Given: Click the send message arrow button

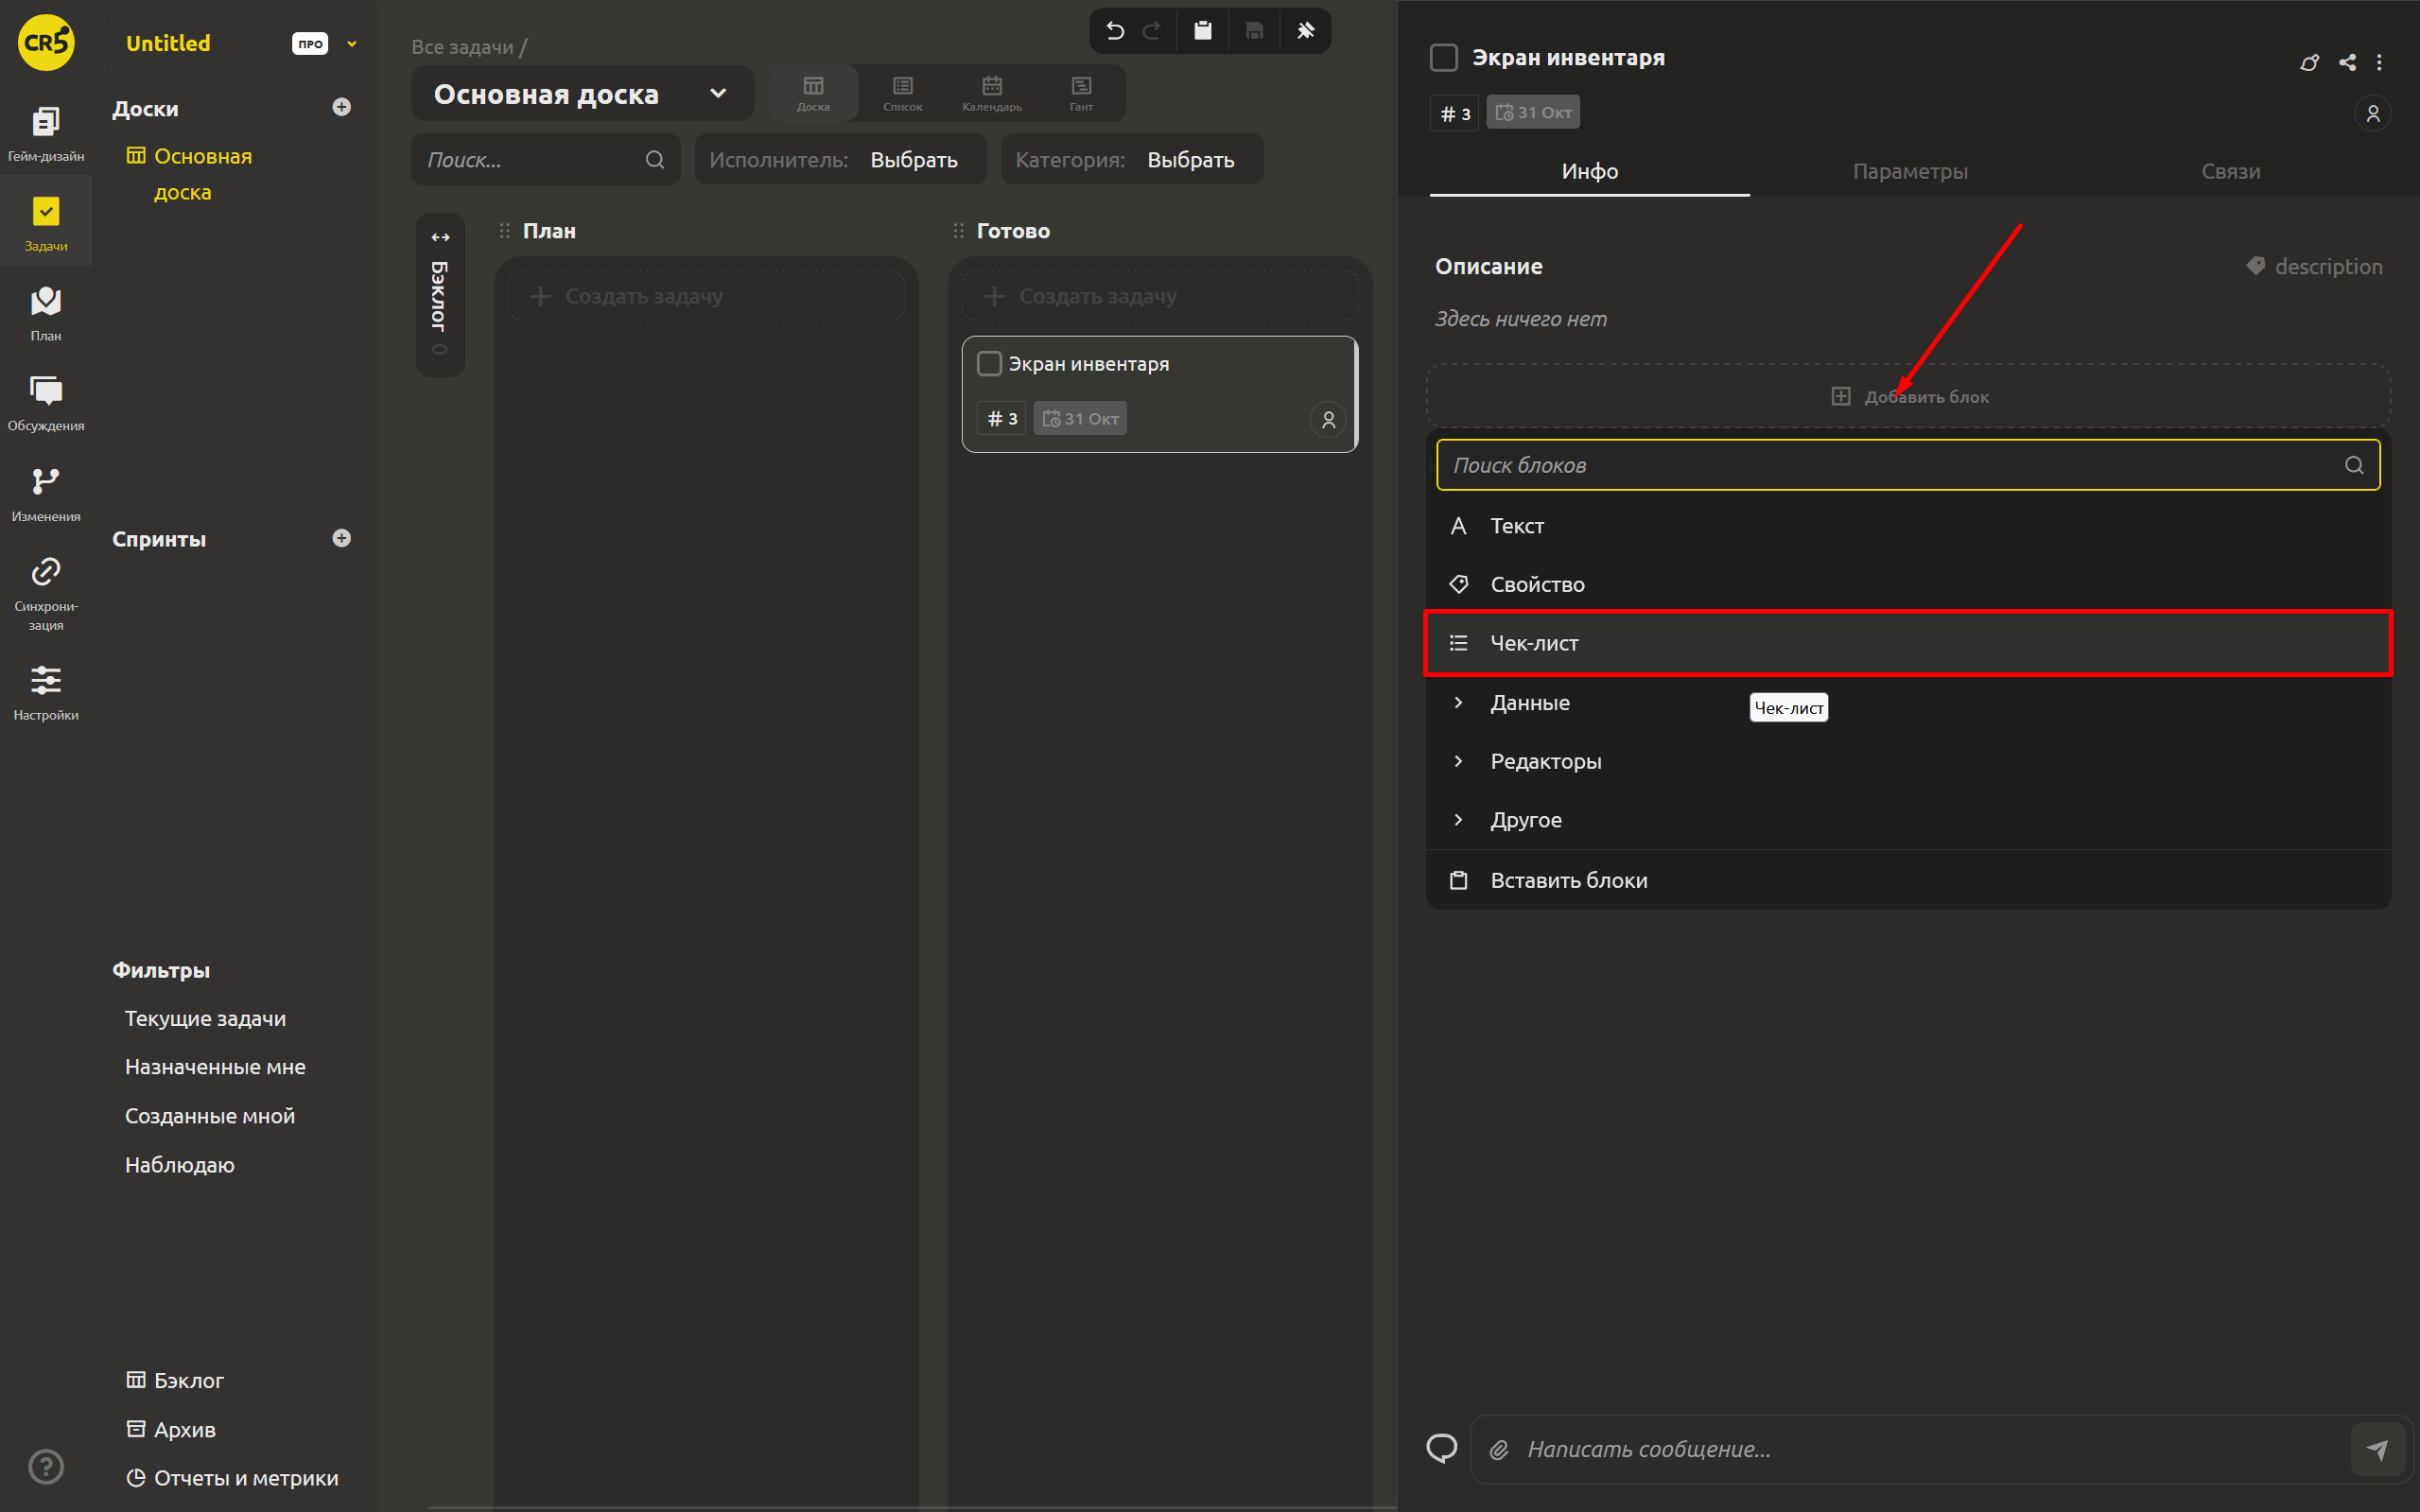Looking at the screenshot, I should click(2377, 1449).
